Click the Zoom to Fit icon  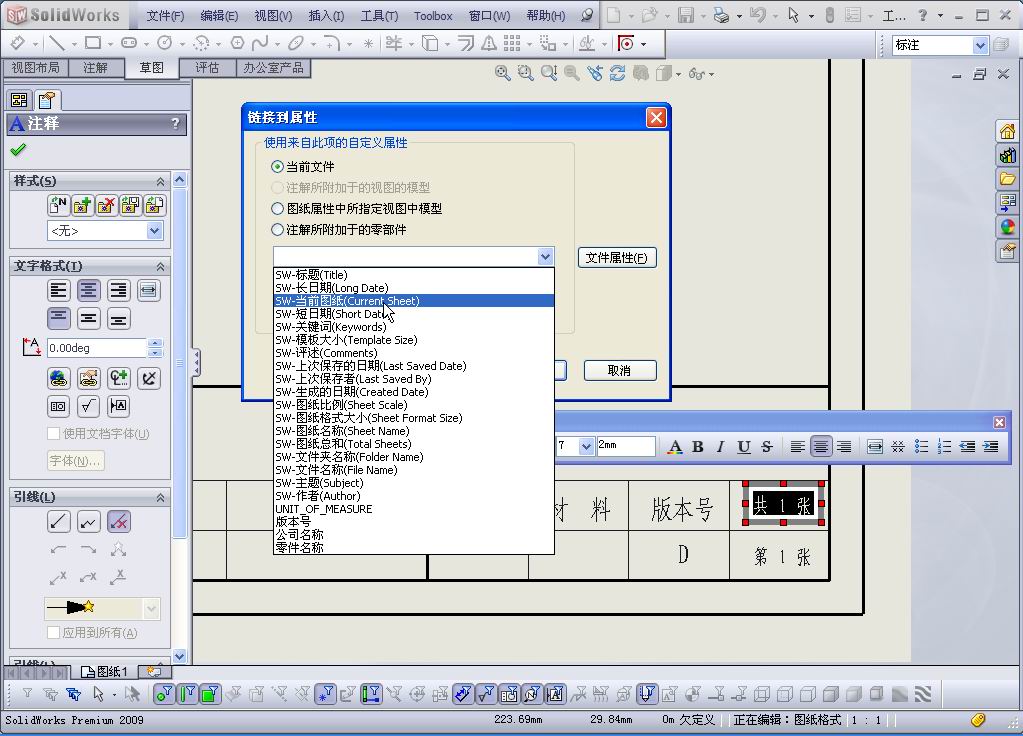click(502, 73)
